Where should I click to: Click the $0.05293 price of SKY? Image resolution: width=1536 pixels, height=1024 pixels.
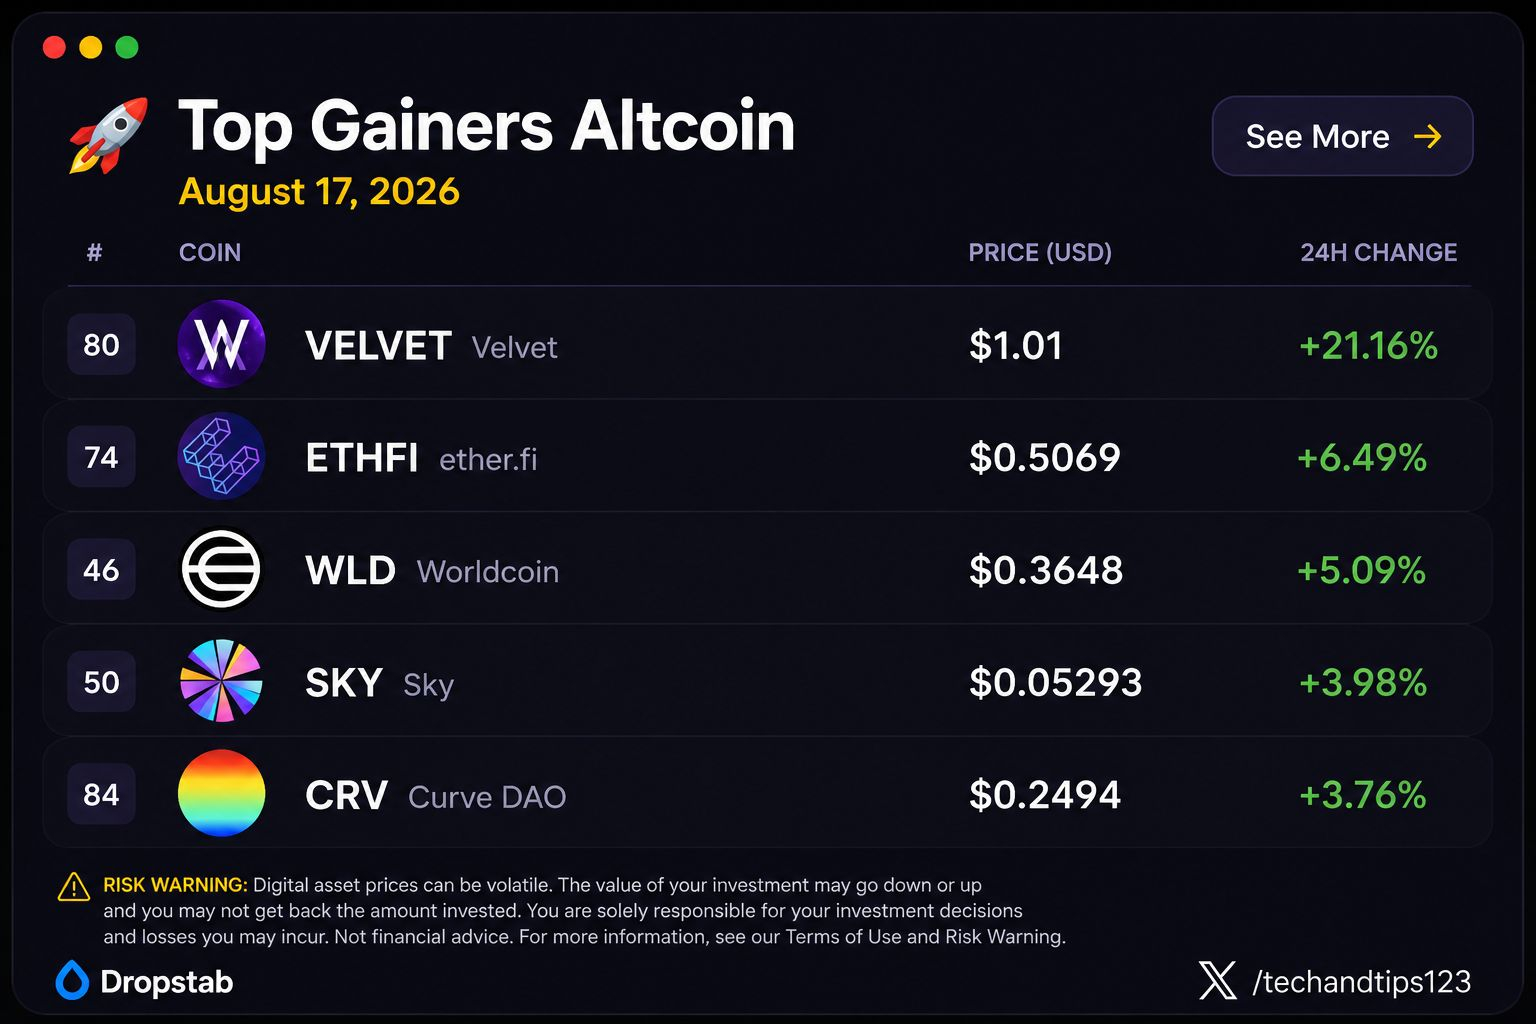coord(1055,683)
